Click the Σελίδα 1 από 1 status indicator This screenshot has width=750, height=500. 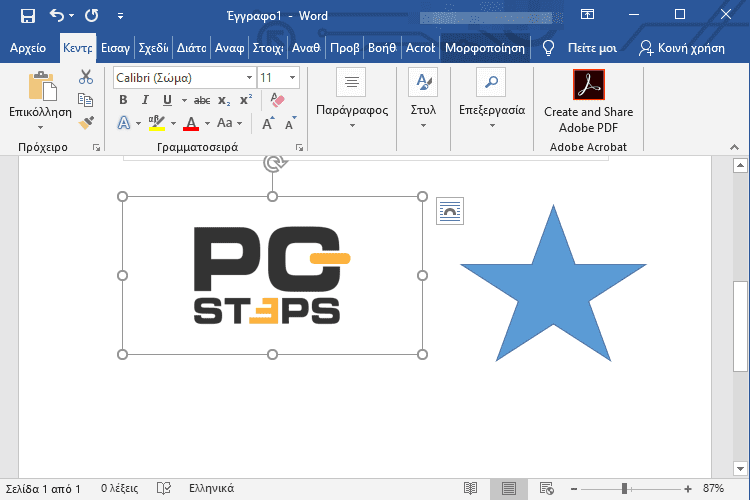point(43,489)
